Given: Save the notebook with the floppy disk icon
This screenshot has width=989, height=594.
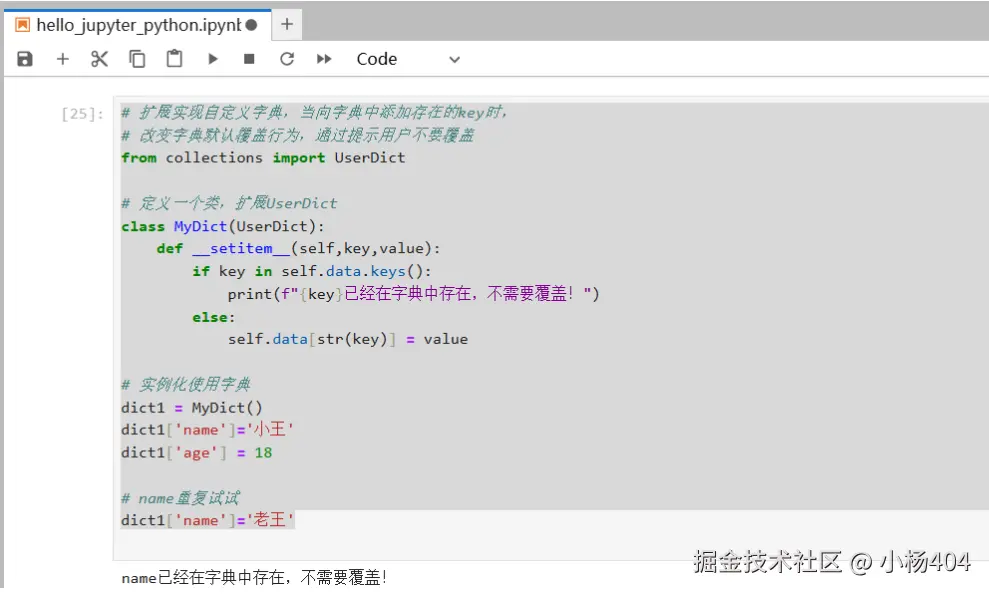Looking at the screenshot, I should point(25,59).
